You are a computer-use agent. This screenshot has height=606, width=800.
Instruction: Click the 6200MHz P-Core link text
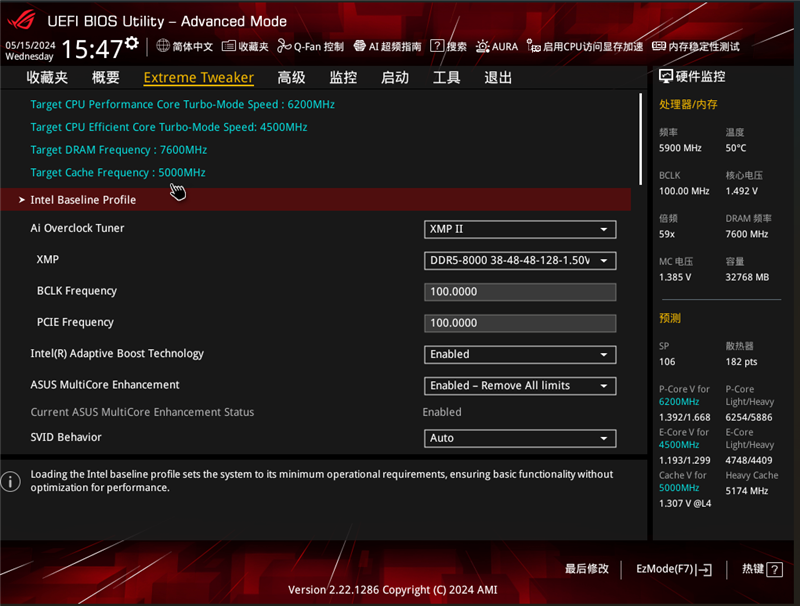pos(679,401)
